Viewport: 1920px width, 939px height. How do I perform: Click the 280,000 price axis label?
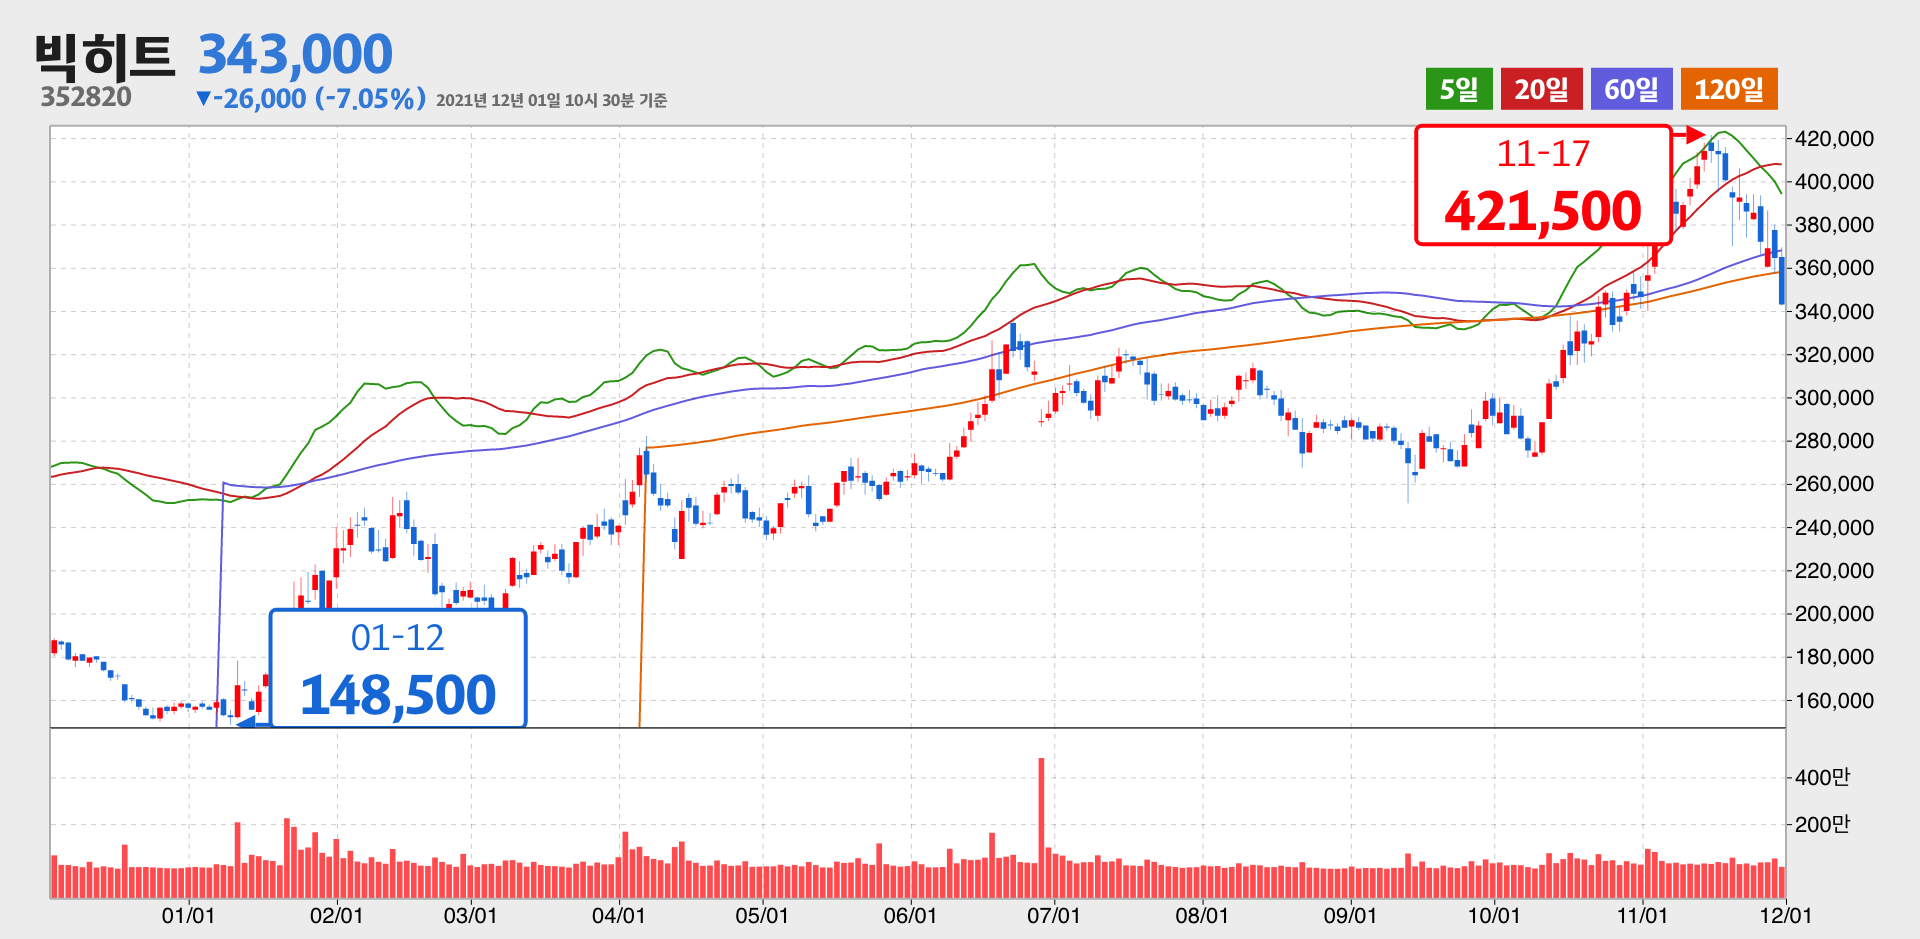[x=1834, y=440]
